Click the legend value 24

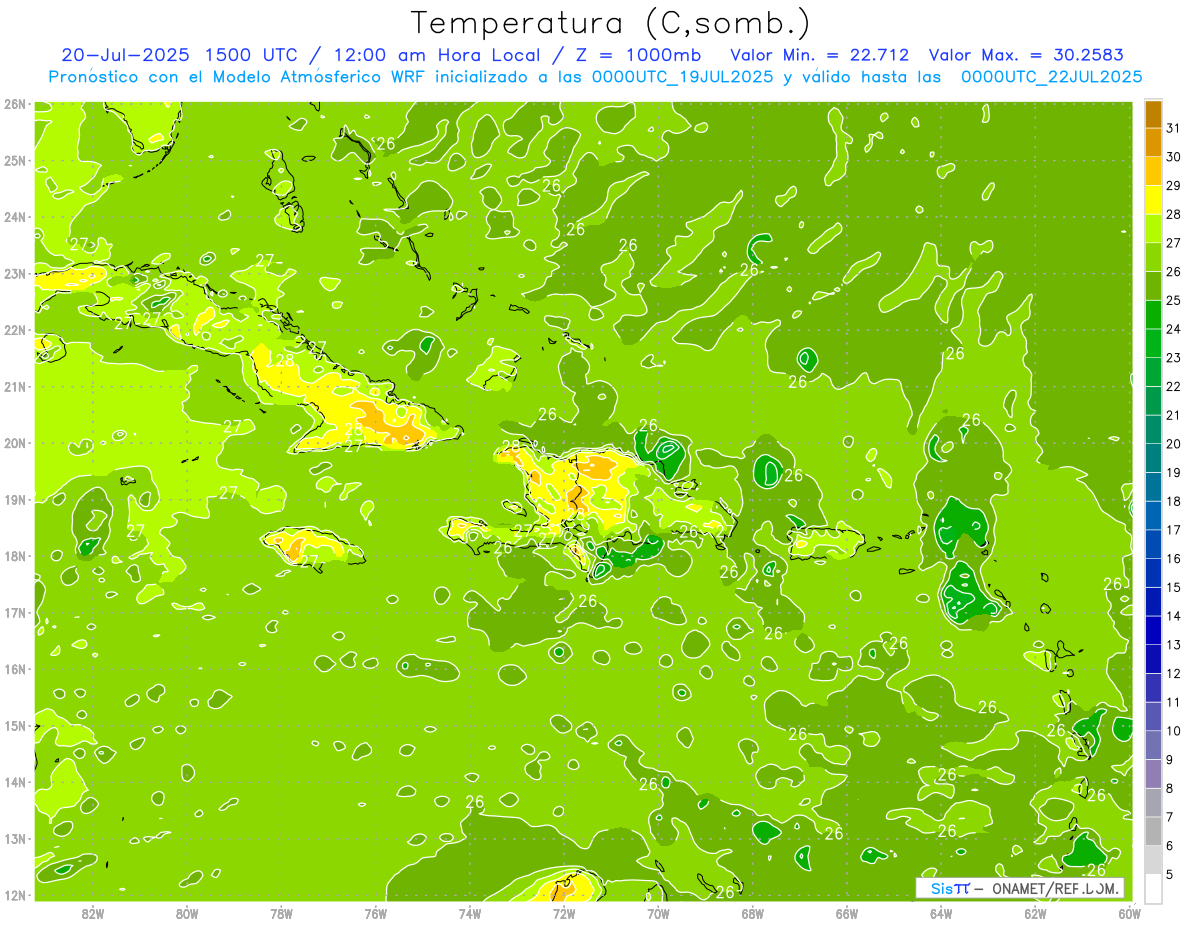pos(1173,329)
